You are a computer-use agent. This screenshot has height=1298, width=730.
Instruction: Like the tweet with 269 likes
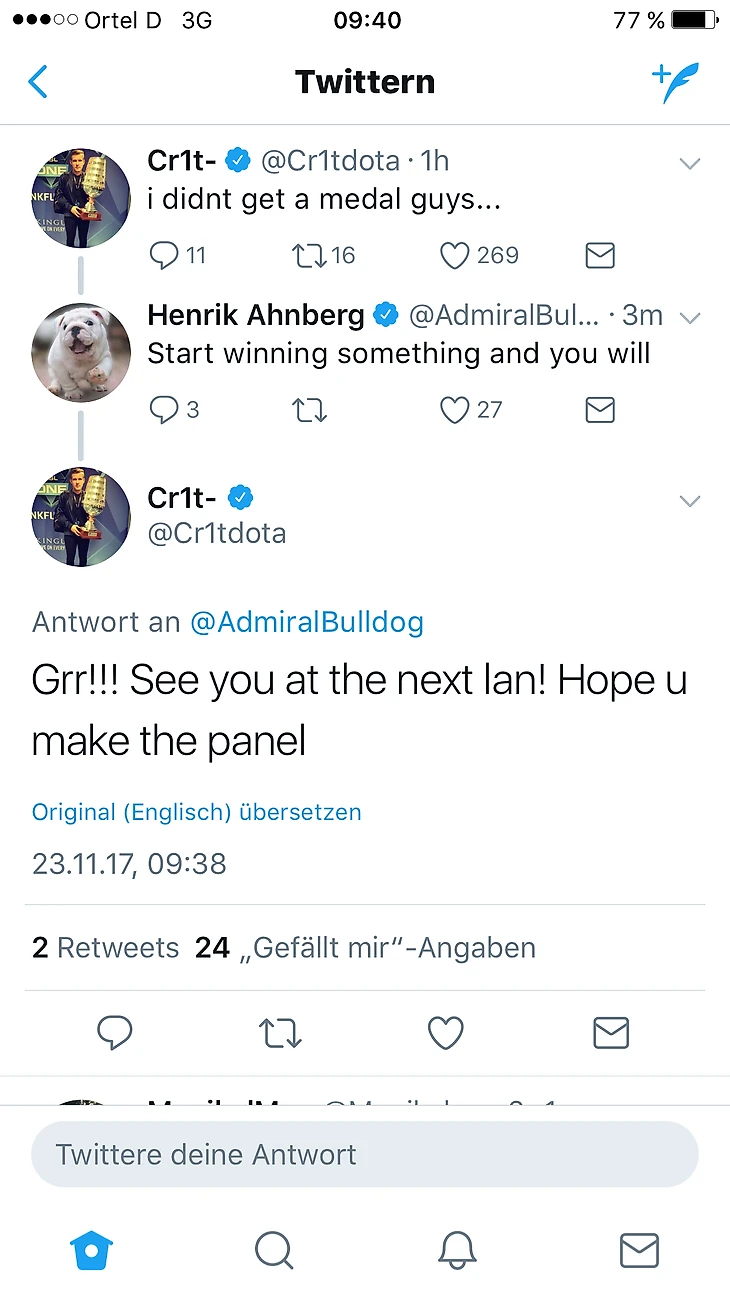click(455, 256)
